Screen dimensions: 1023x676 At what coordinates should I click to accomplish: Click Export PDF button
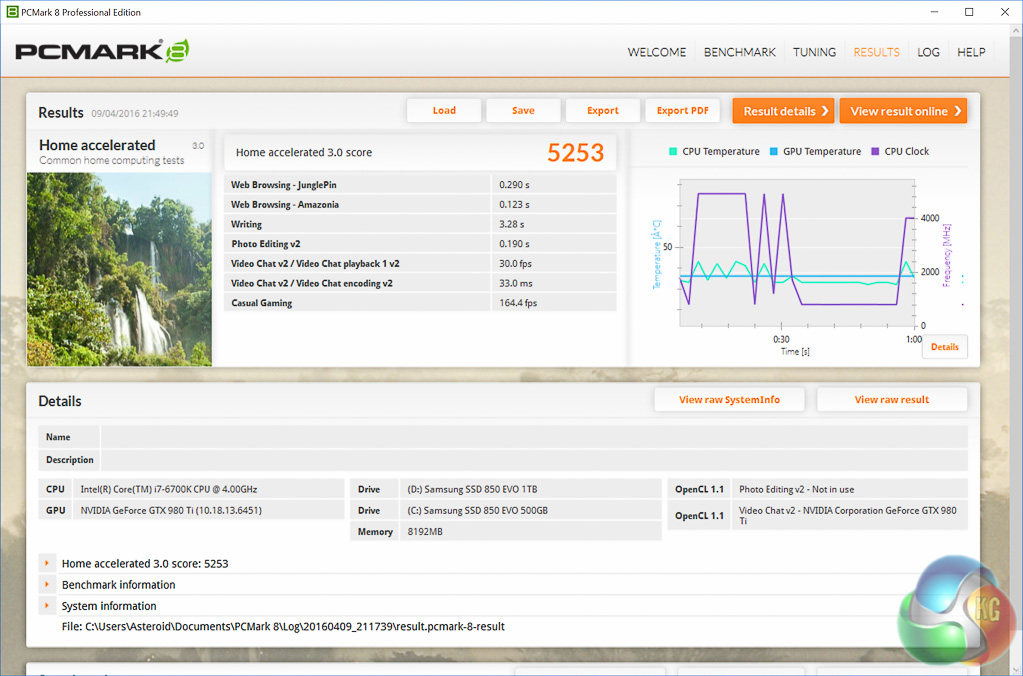[x=683, y=111]
